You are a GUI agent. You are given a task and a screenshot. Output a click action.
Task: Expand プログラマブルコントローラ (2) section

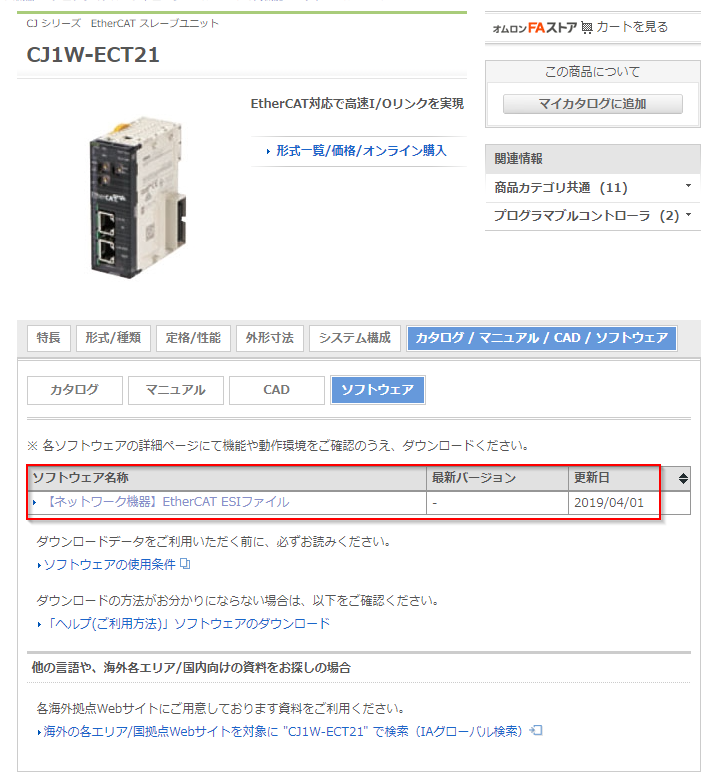[592, 216]
